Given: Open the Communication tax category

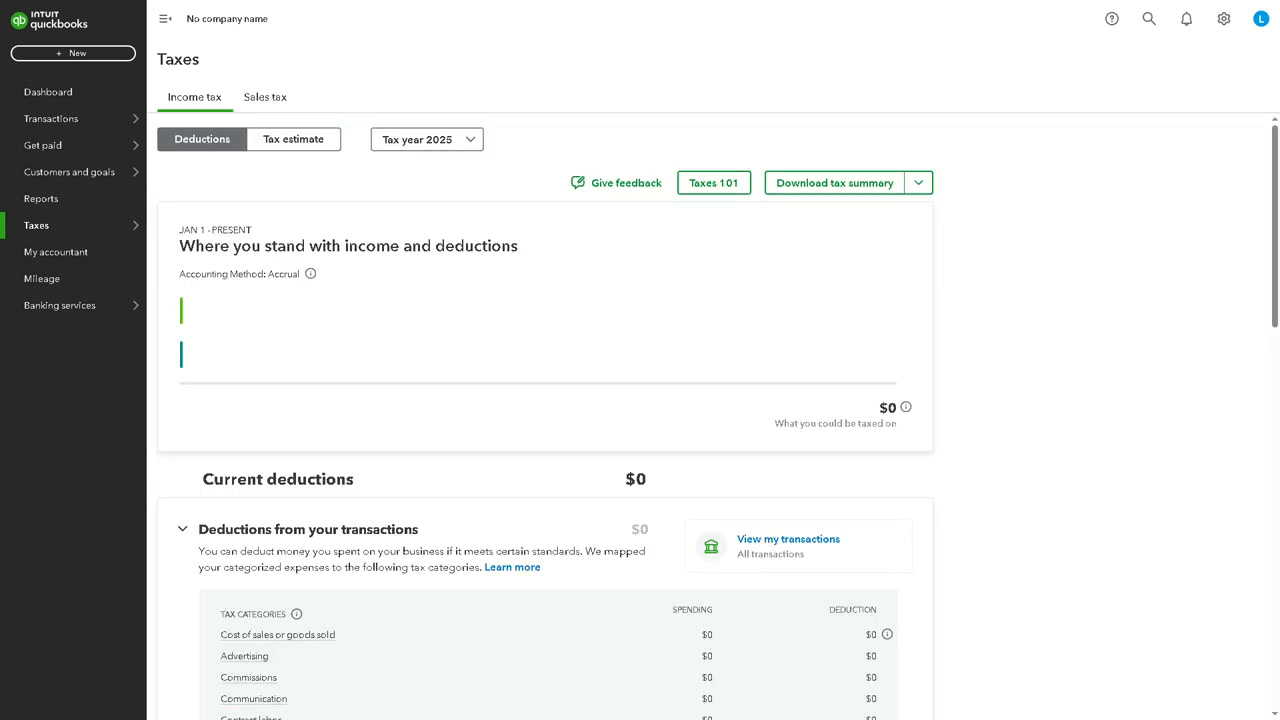Looking at the screenshot, I should tap(253, 699).
